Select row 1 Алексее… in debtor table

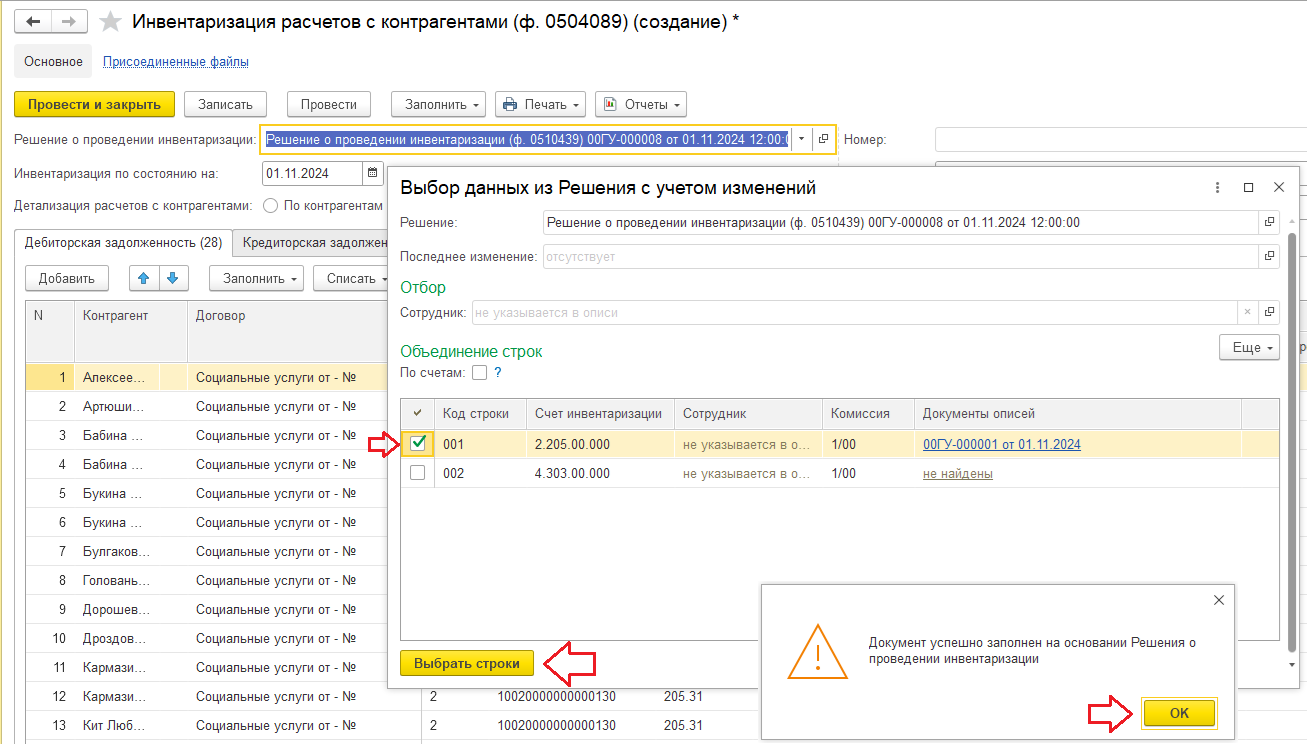206,377
